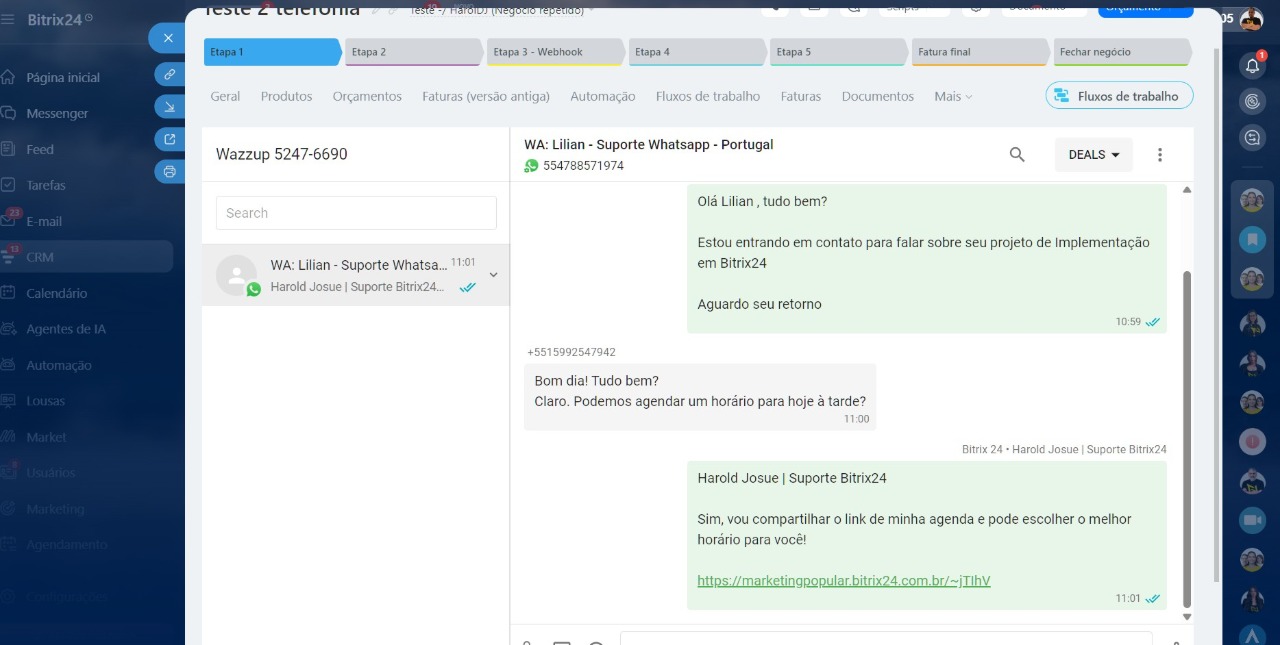Move deal to Etapa 3 - Webhook

[x=555, y=52]
